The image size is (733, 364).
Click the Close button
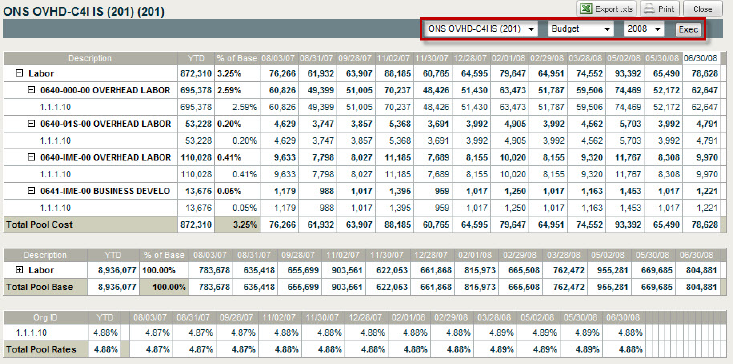tap(703, 9)
